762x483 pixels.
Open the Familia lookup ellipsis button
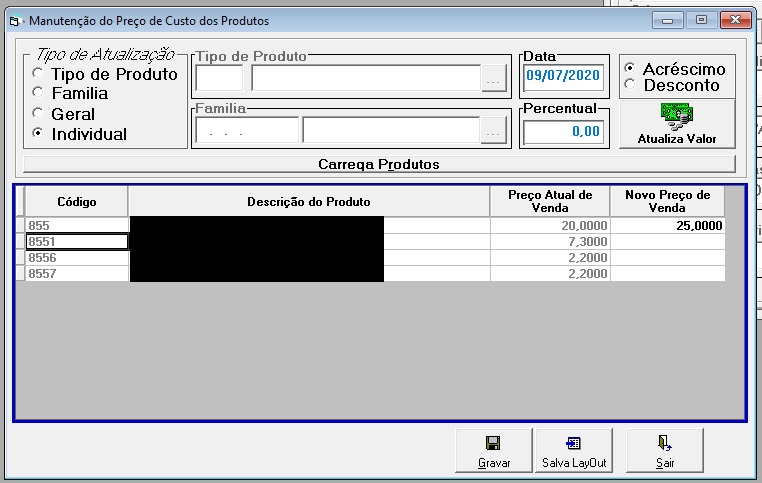pos(493,130)
